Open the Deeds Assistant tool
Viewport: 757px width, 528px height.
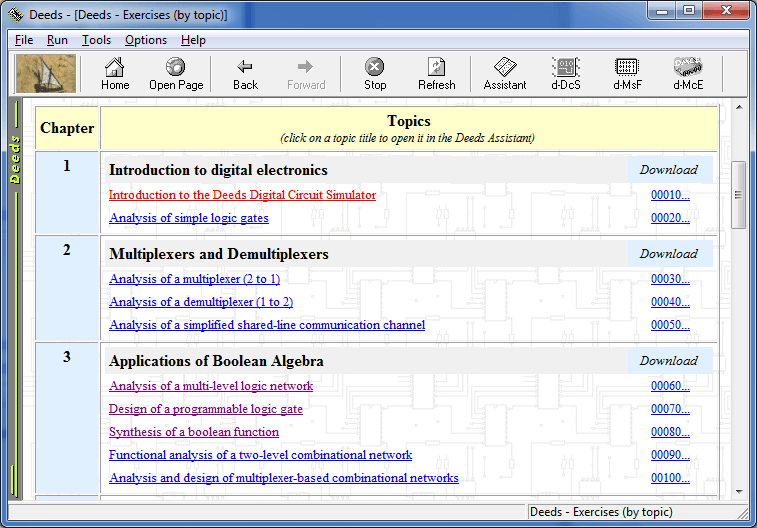505,74
